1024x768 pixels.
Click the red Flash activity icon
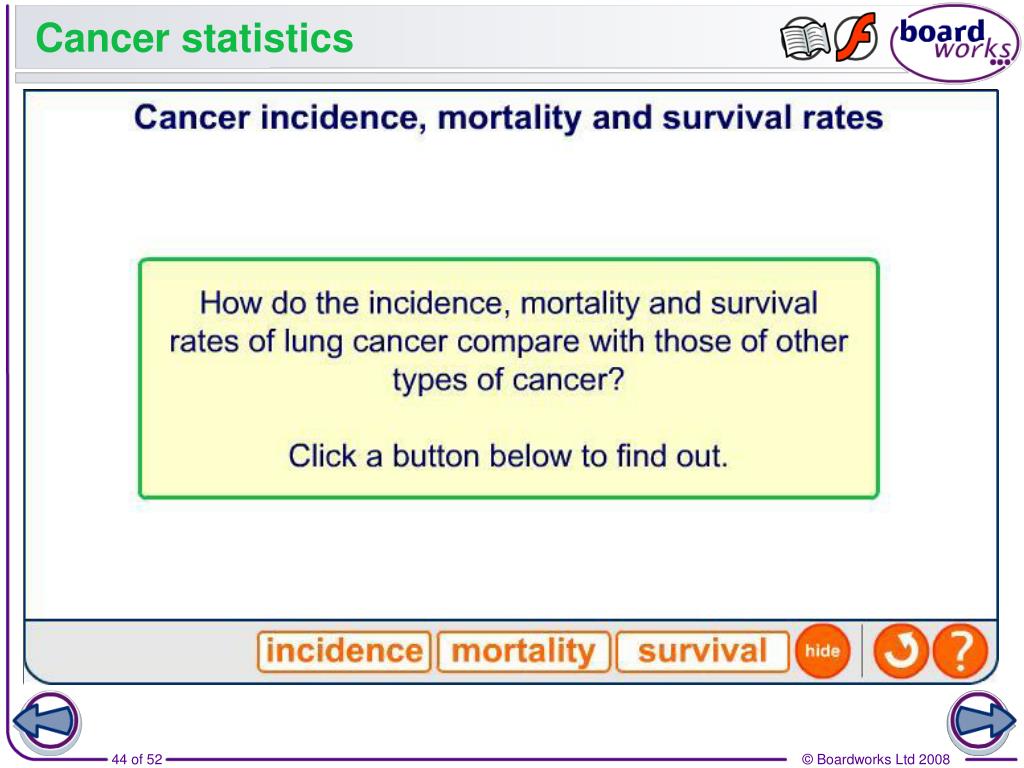(x=856, y=37)
